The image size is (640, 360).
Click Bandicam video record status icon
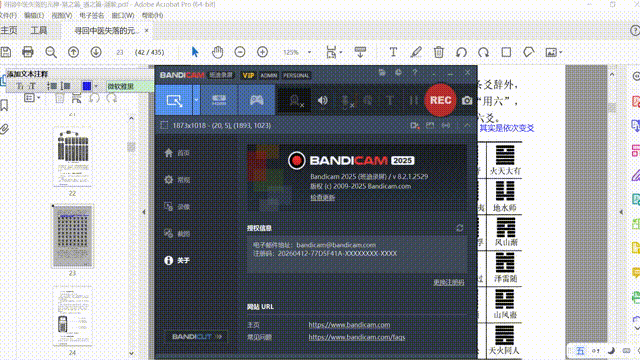415,126
